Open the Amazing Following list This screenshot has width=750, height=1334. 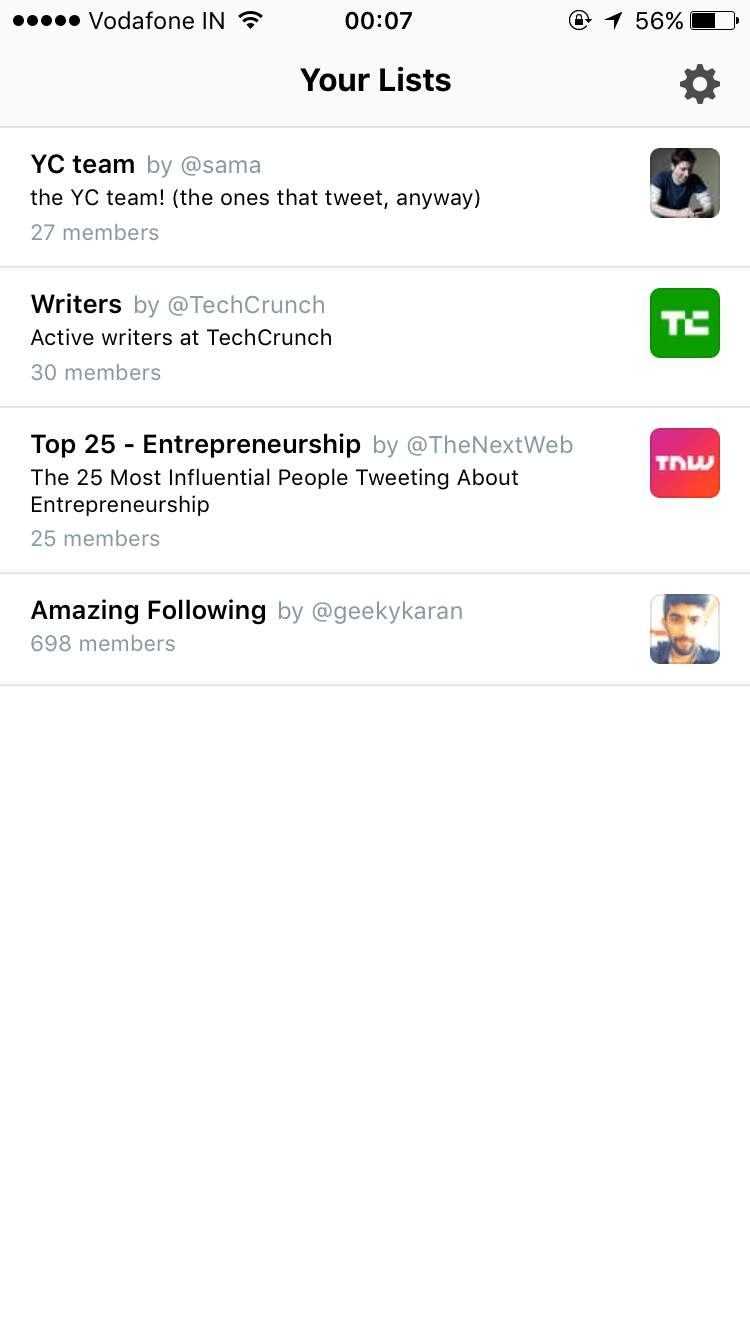[x=375, y=629]
